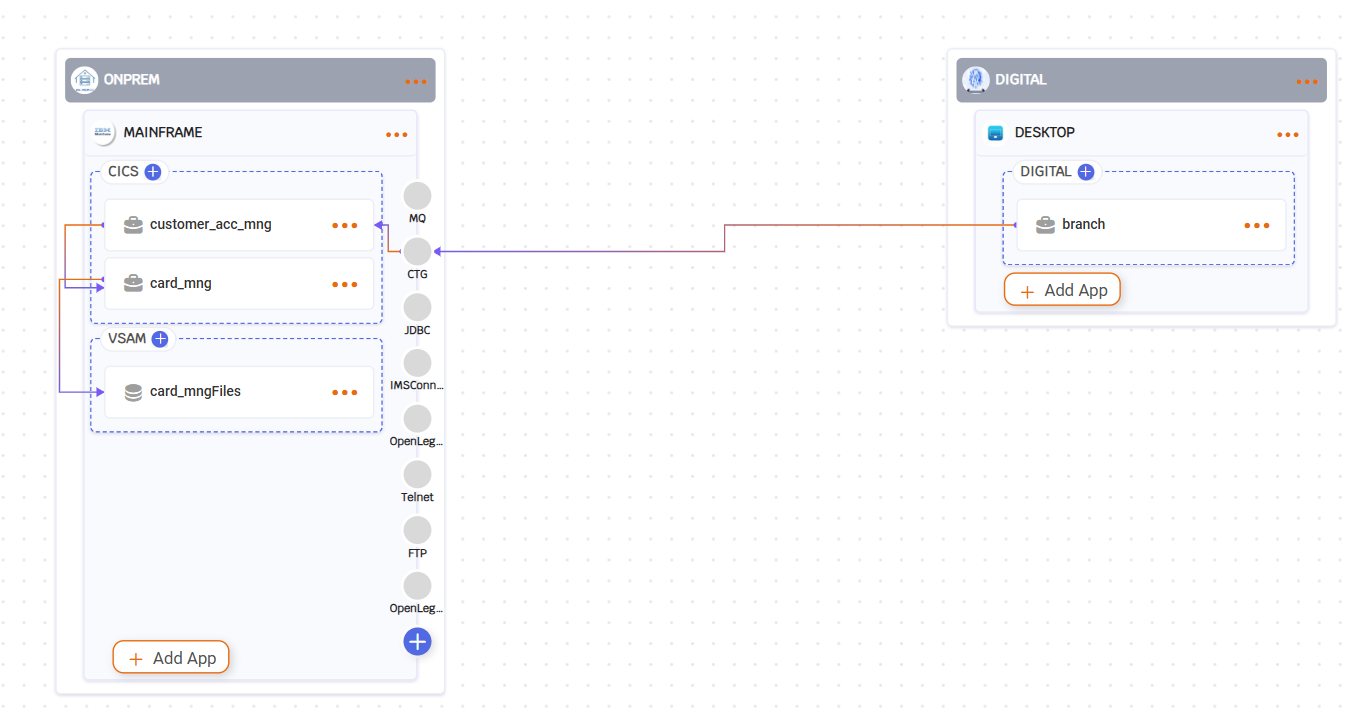This screenshot has width=1354, height=724.
Task: Click the ONPREM header title
Action: click(x=132, y=80)
